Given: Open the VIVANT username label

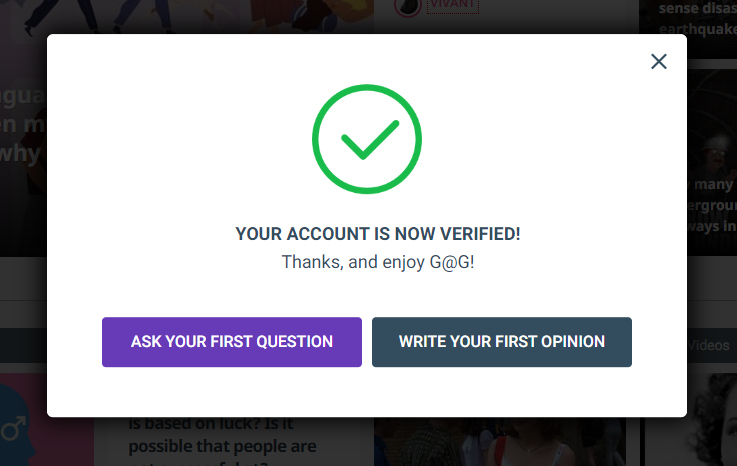Looking at the screenshot, I should pyautogui.click(x=453, y=5).
